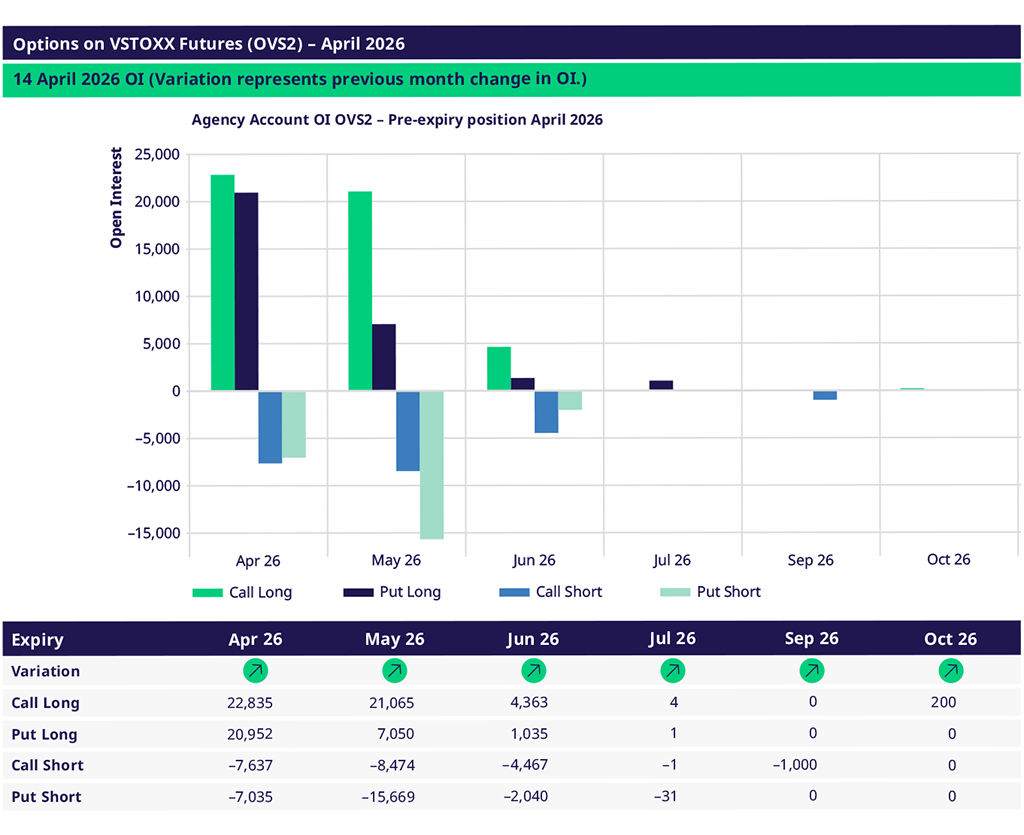The image size is (1024, 835).
Task: Click the Sep 26 variation up-arrow icon
Action: [x=812, y=670]
